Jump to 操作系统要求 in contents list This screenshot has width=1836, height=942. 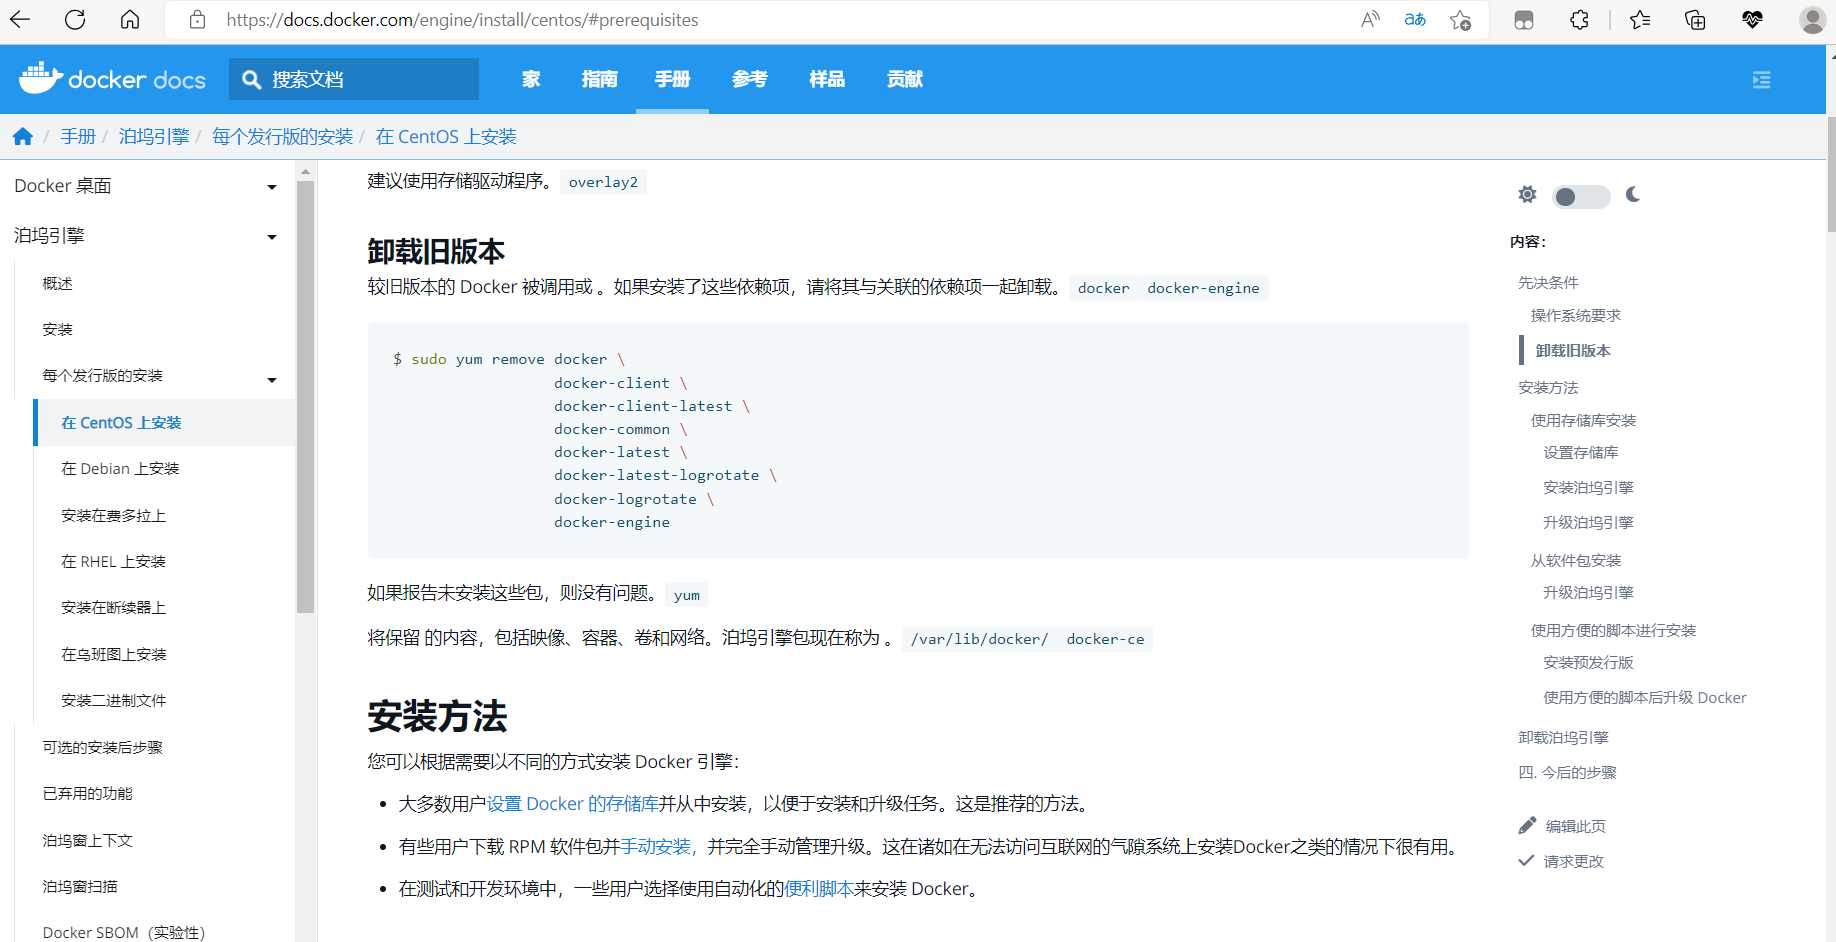pos(1575,316)
